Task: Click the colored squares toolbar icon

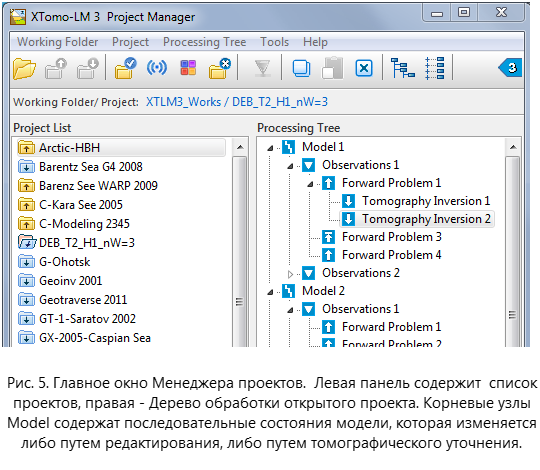Action: coord(188,67)
